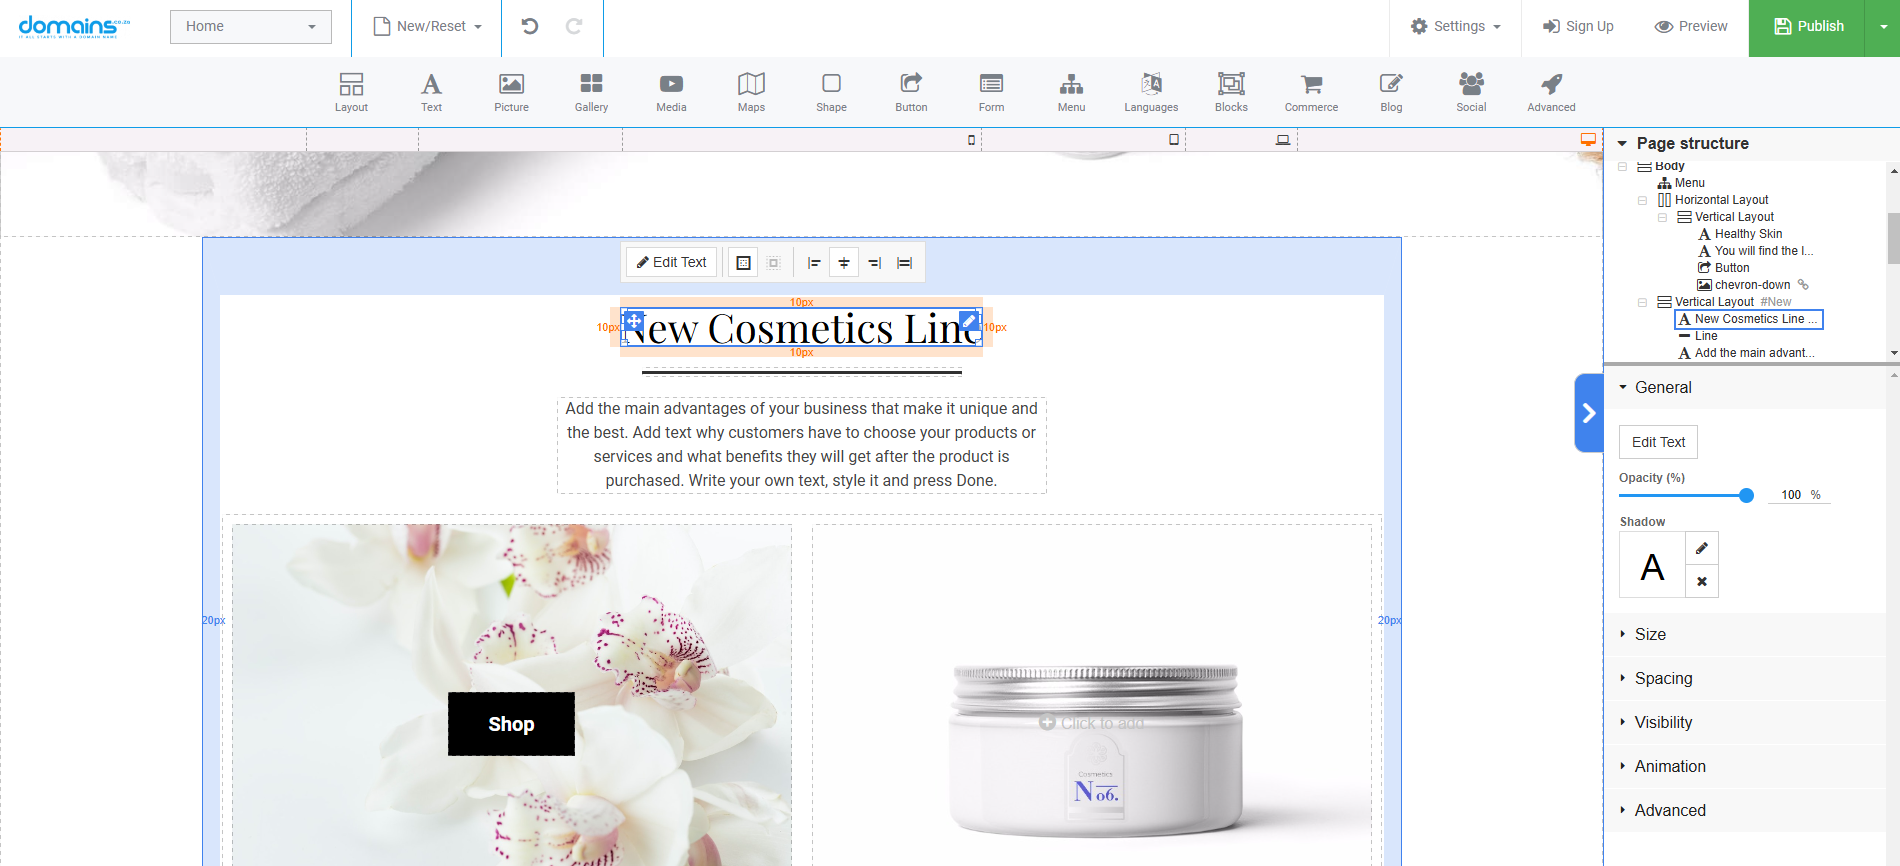Select Button item in page structure
Image resolution: width=1900 pixels, height=866 pixels.
(1724, 268)
